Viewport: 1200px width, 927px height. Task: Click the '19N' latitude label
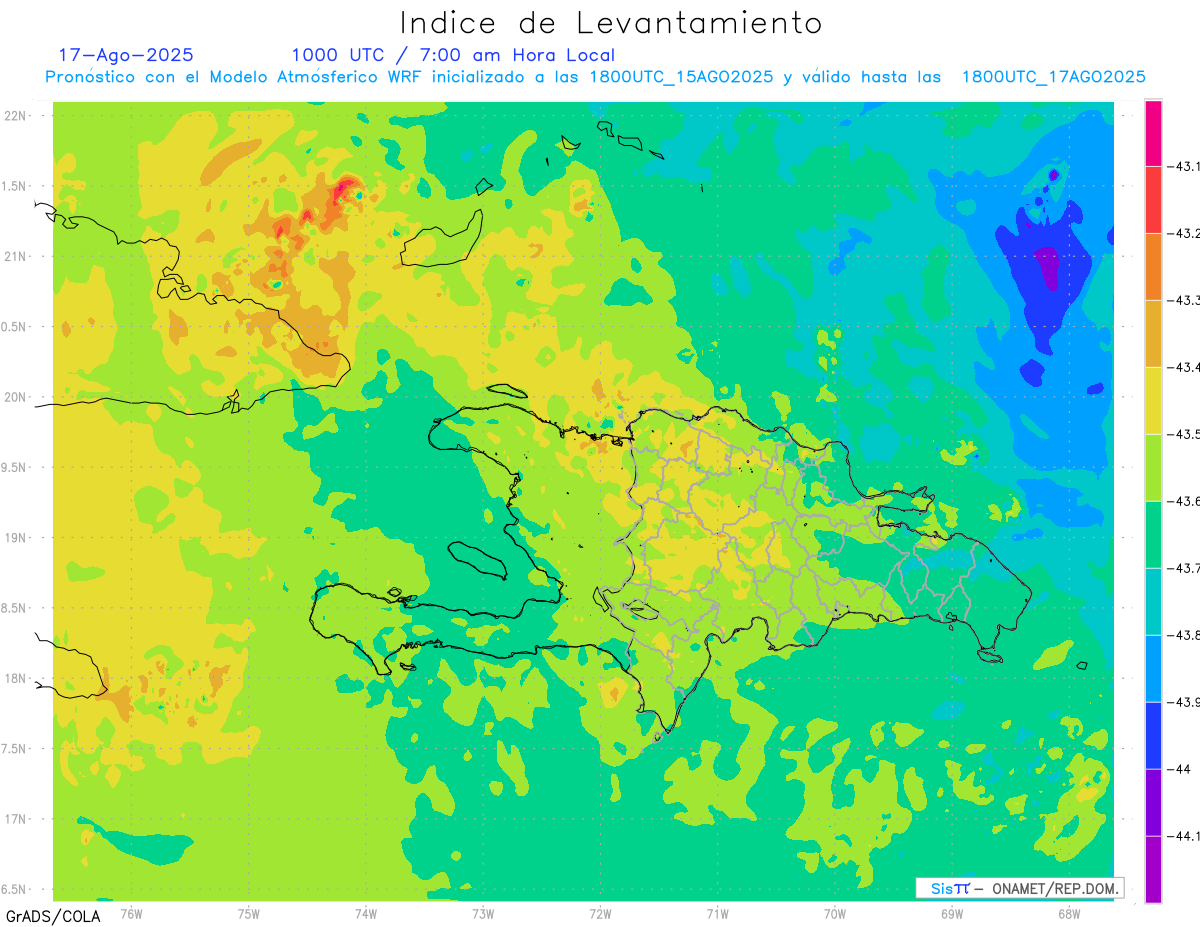[x=16, y=538]
